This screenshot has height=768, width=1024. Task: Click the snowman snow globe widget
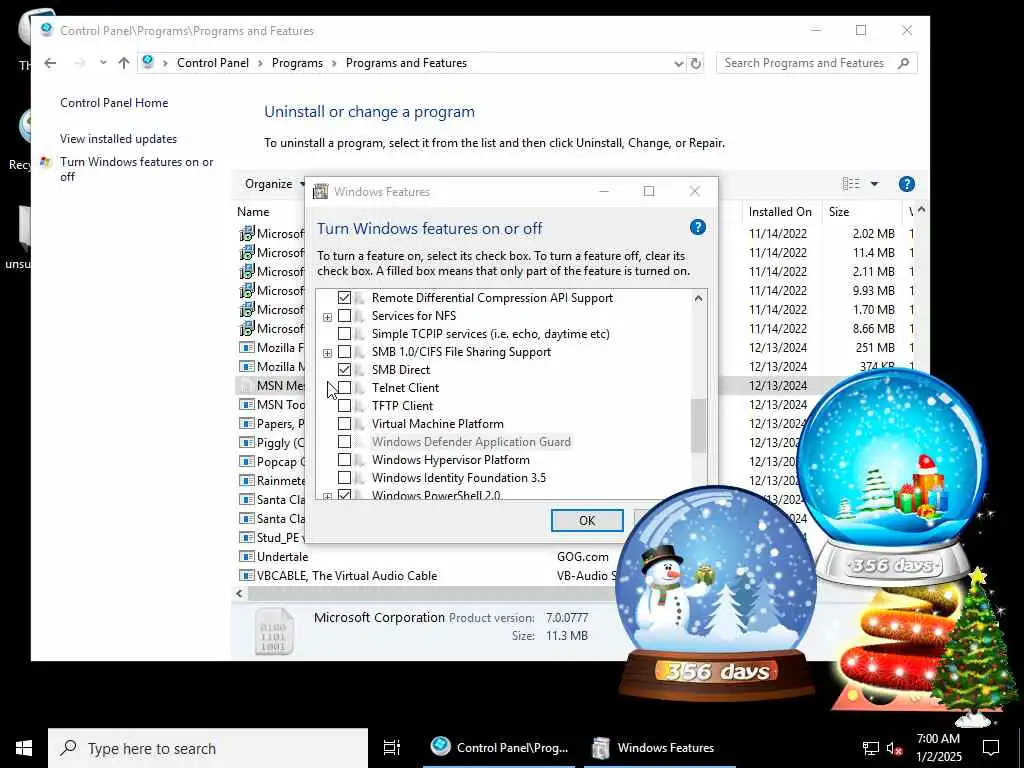point(716,591)
